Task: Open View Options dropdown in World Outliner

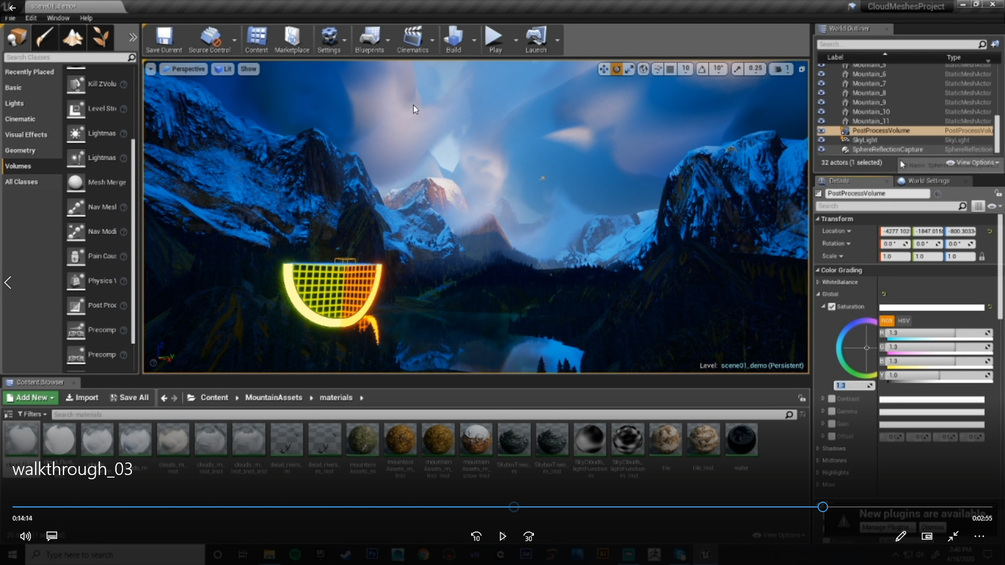Action: (972, 163)
